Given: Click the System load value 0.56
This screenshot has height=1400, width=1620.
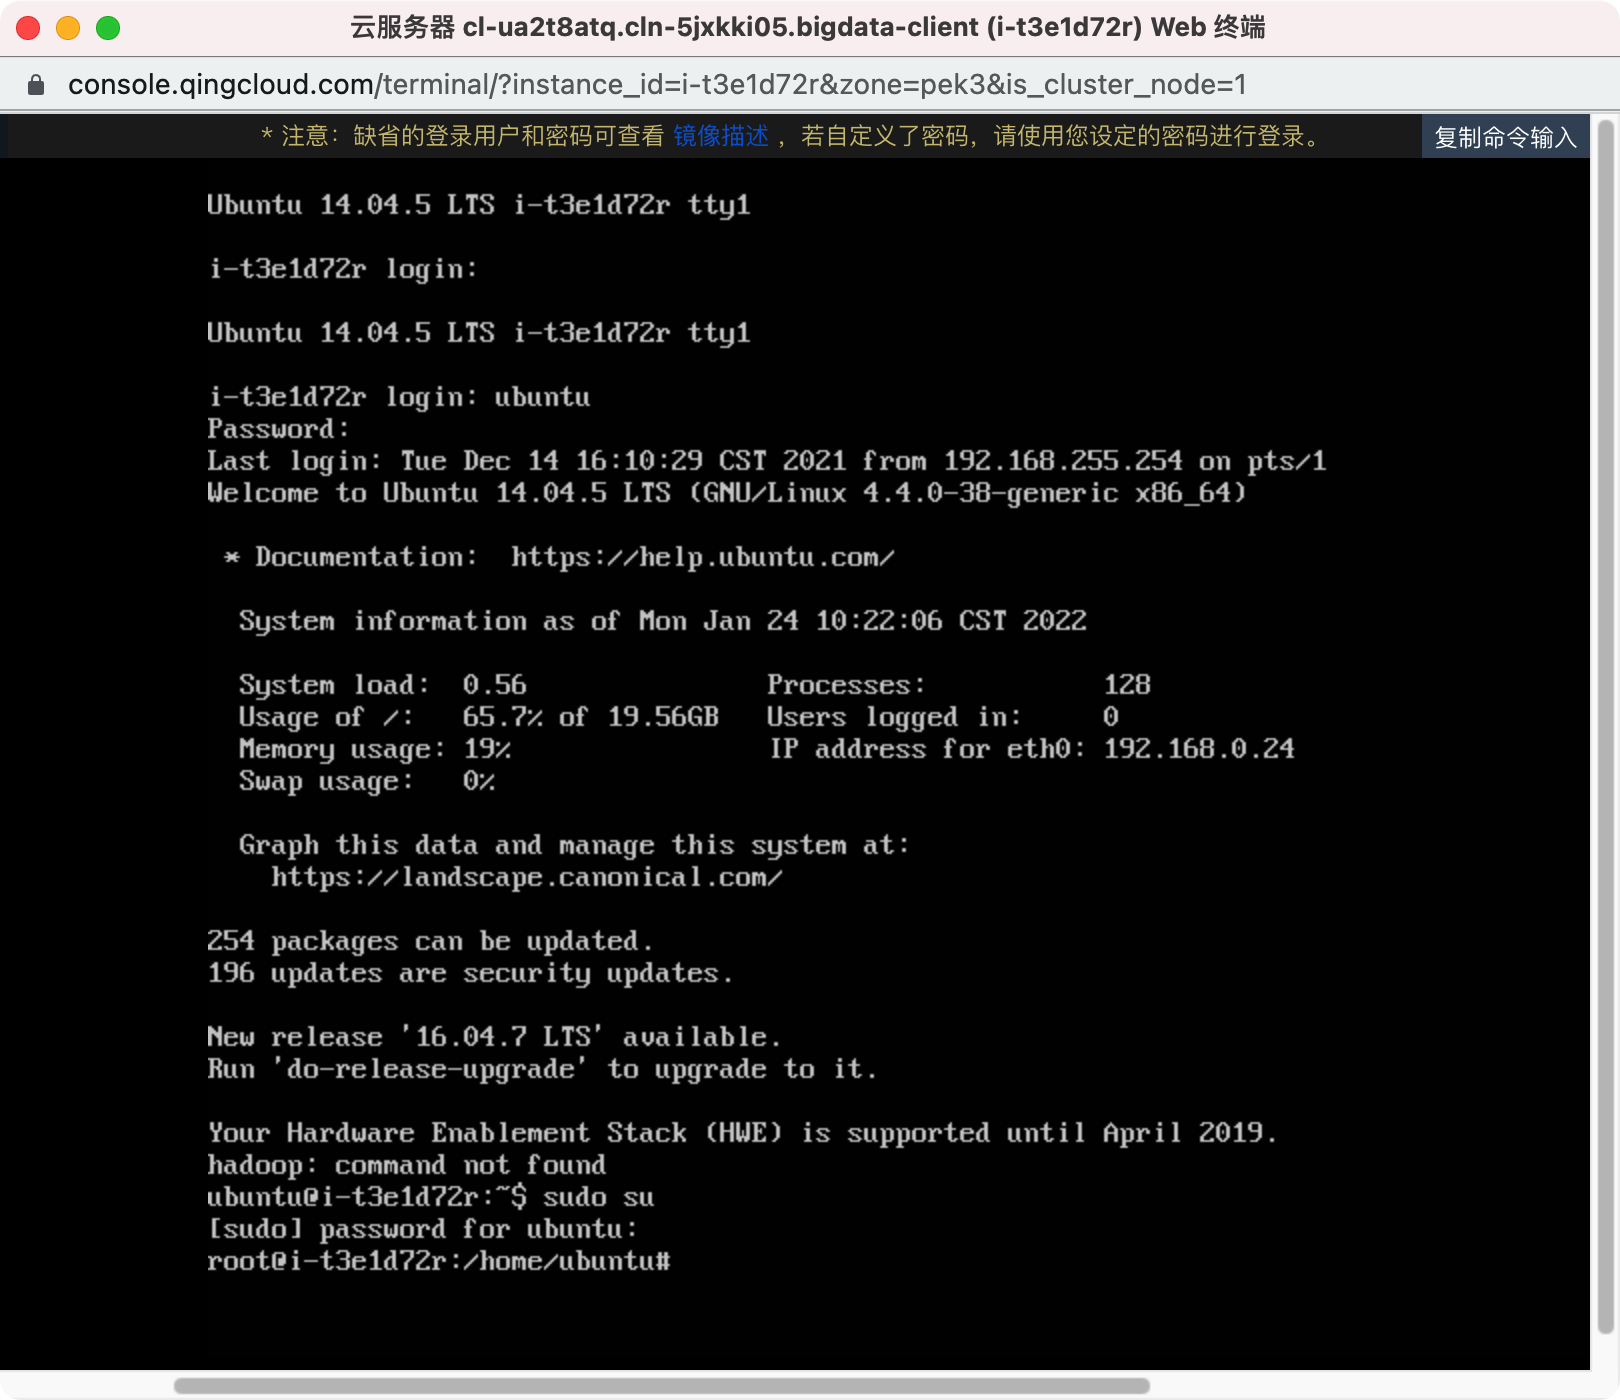Looking at the screenshot, I should (x=494, y=685).
